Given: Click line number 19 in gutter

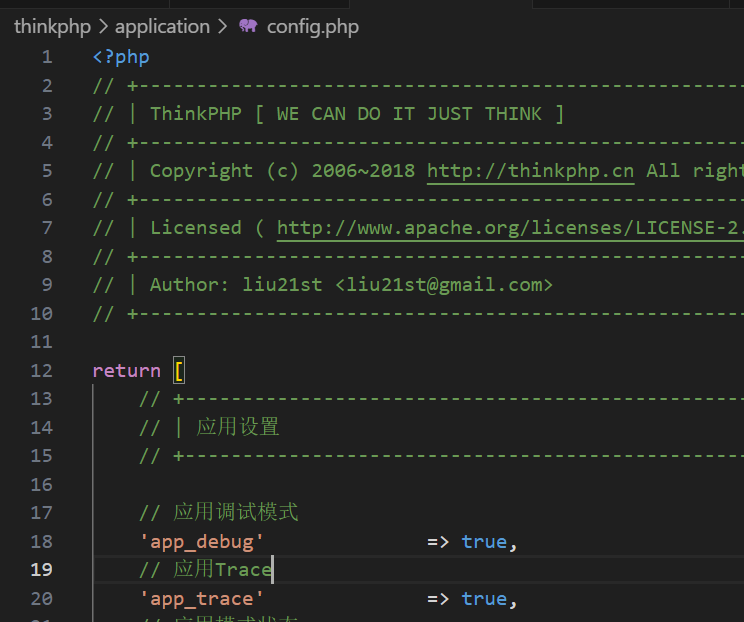Looking at the screenshot, I should click(x=41, y=569).
